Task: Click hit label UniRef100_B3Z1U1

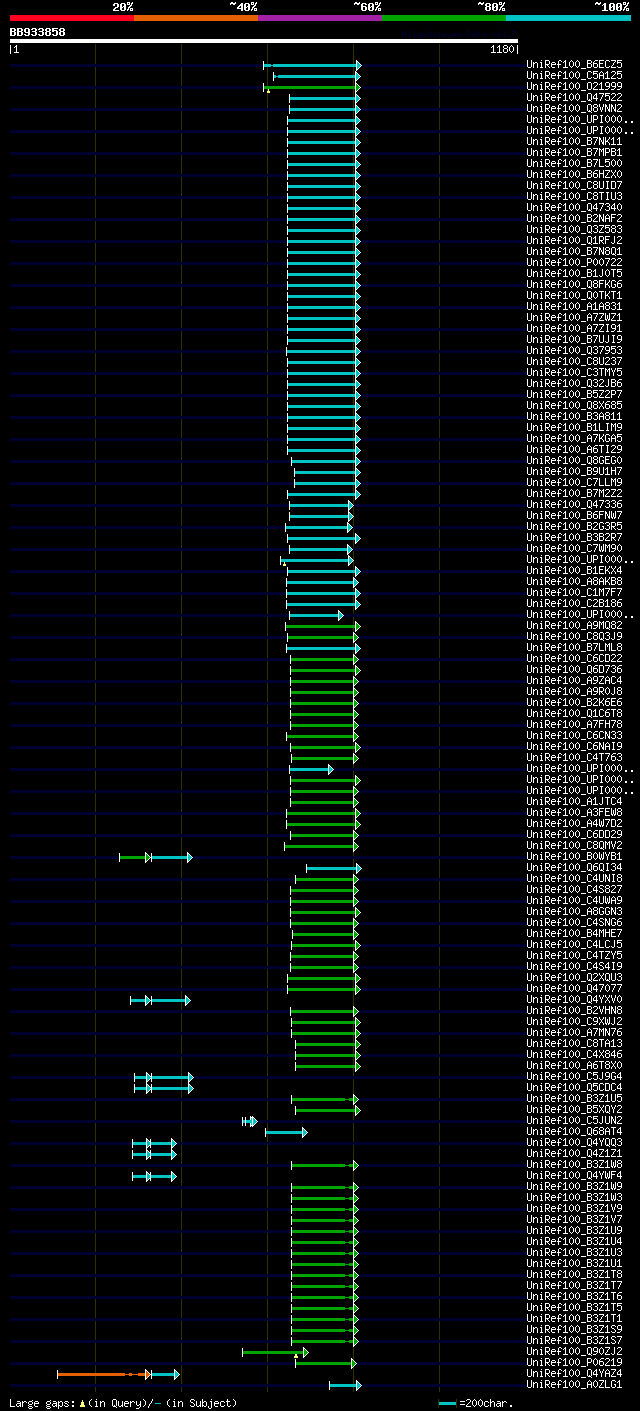Action: pyautogui.click(x=574, y=1263)
